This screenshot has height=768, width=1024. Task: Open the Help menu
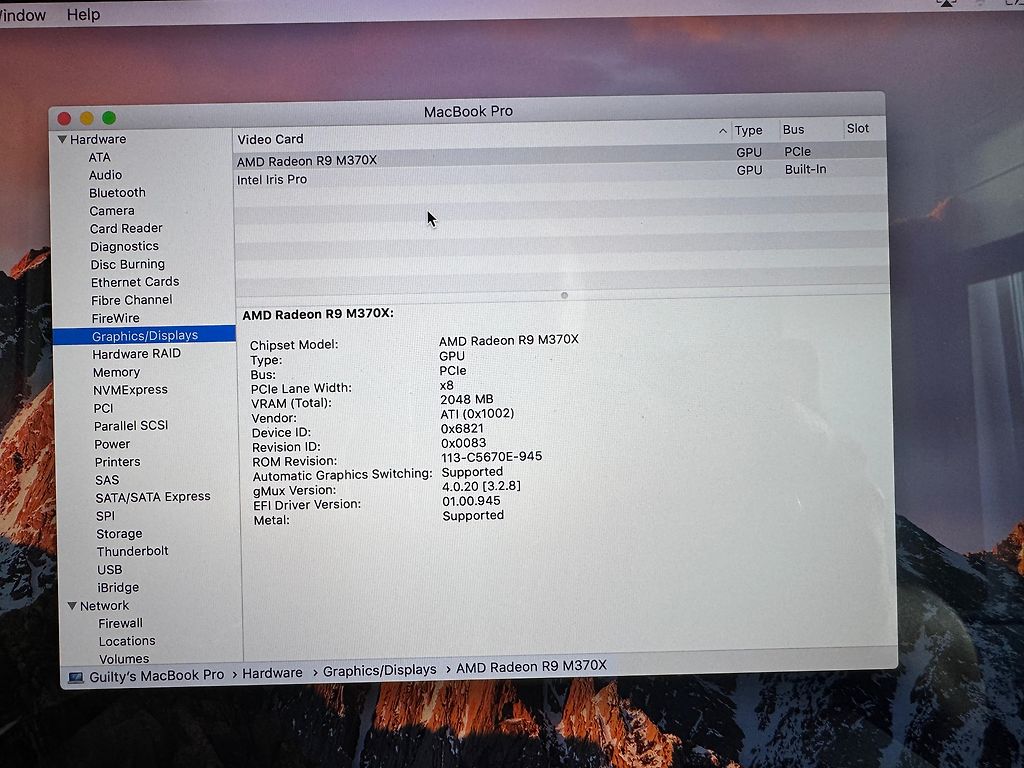tap(84, 14)
